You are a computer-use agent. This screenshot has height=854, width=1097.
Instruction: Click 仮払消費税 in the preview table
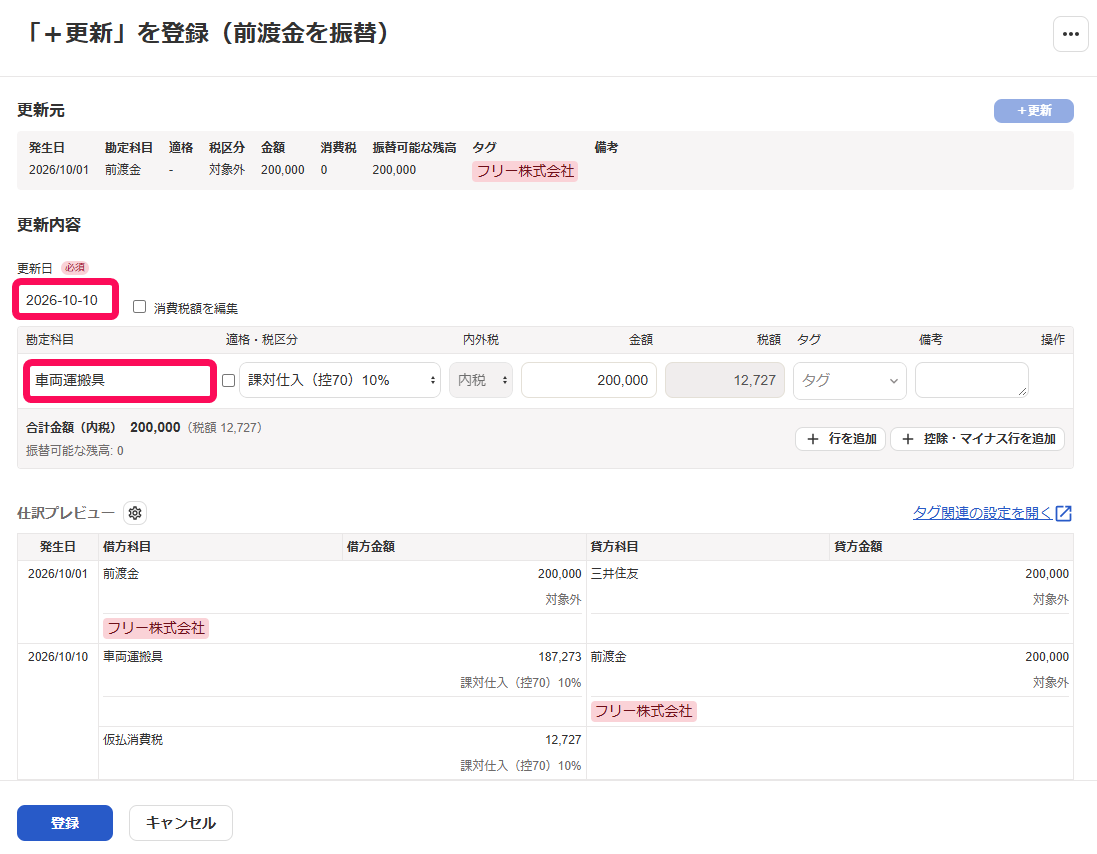point(133,740)
